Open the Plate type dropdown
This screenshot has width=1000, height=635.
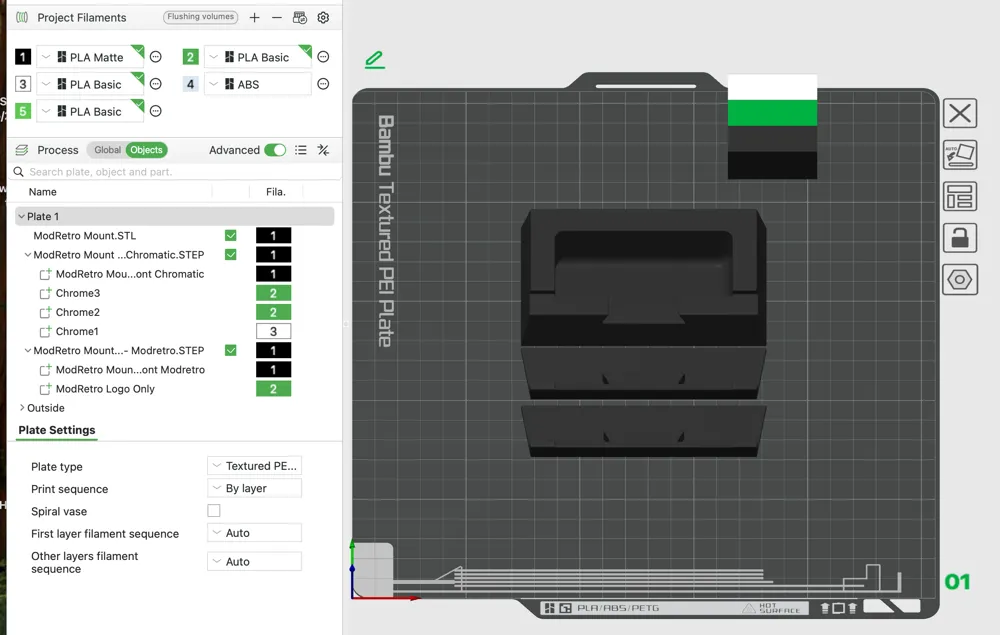click(254, 465)
